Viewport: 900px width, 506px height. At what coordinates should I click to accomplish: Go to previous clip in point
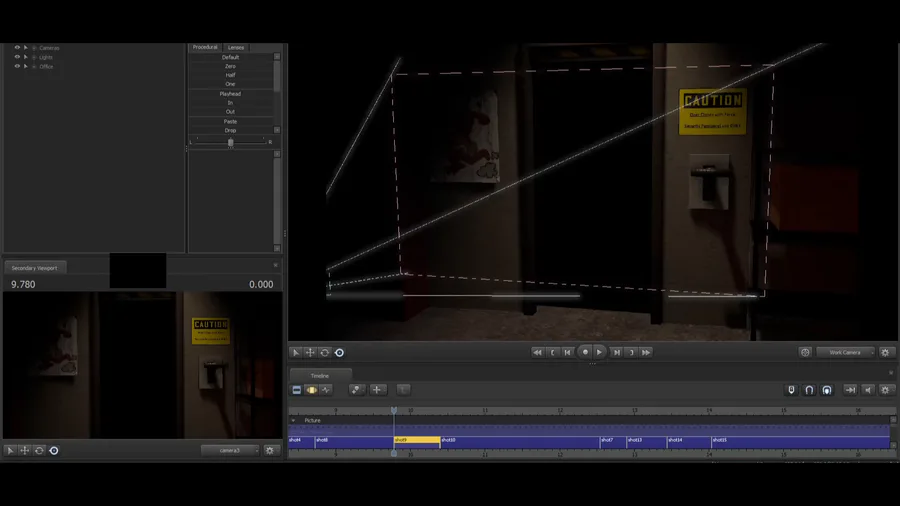click(553, 352)
